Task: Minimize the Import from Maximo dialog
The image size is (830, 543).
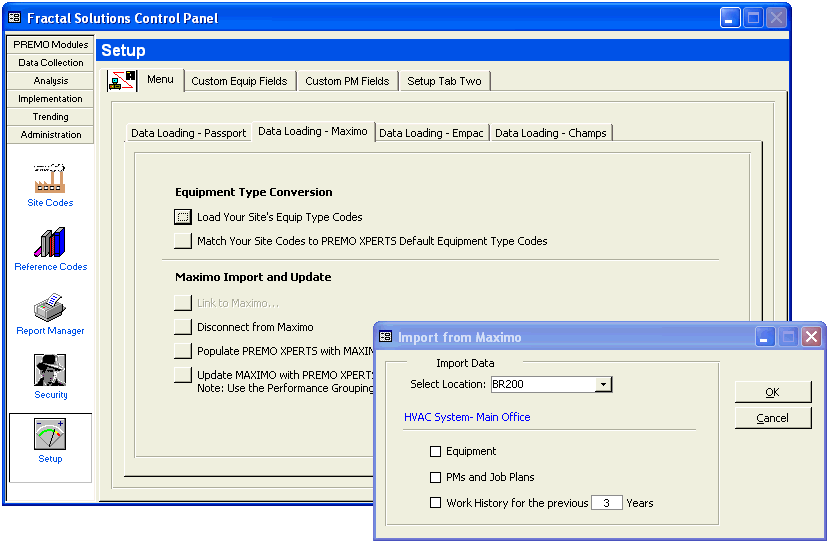Action: [x=764, y=337]
